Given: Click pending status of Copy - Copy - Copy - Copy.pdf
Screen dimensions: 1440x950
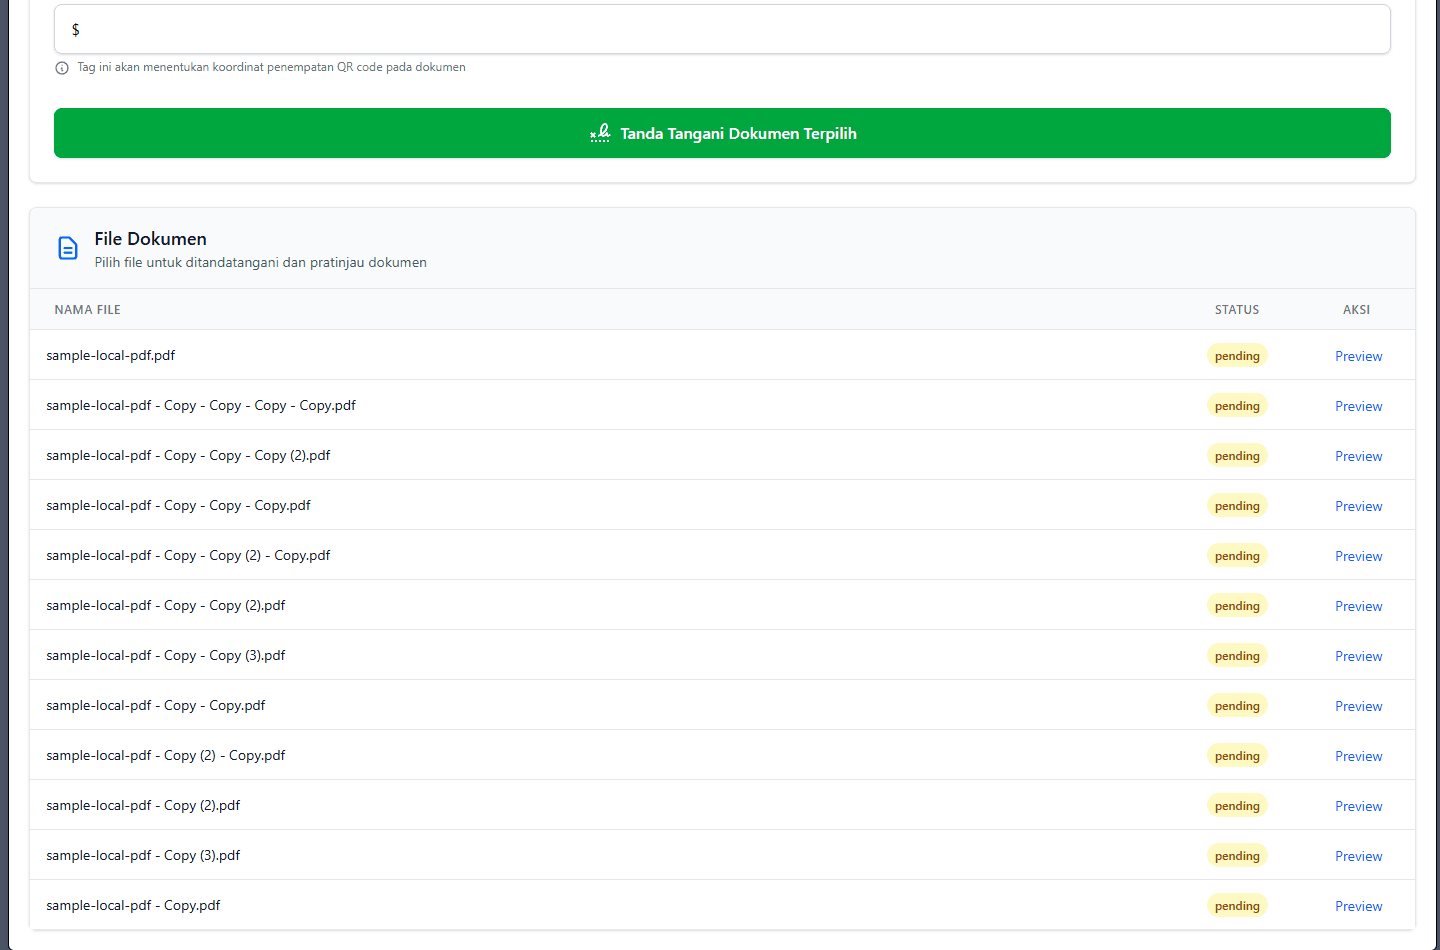Looking at the screenshot, I should click(x=1237, y=406).
